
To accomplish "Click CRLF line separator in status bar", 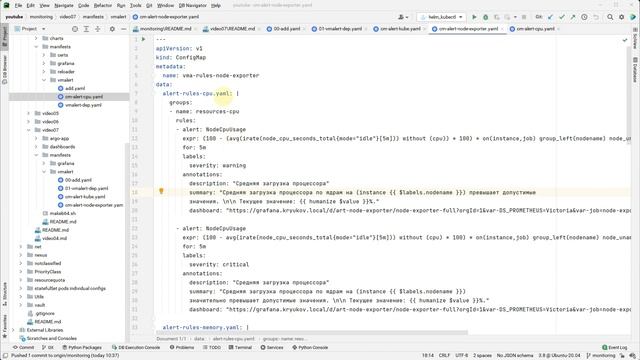I will pyautogui.click(x=444, y=356).
